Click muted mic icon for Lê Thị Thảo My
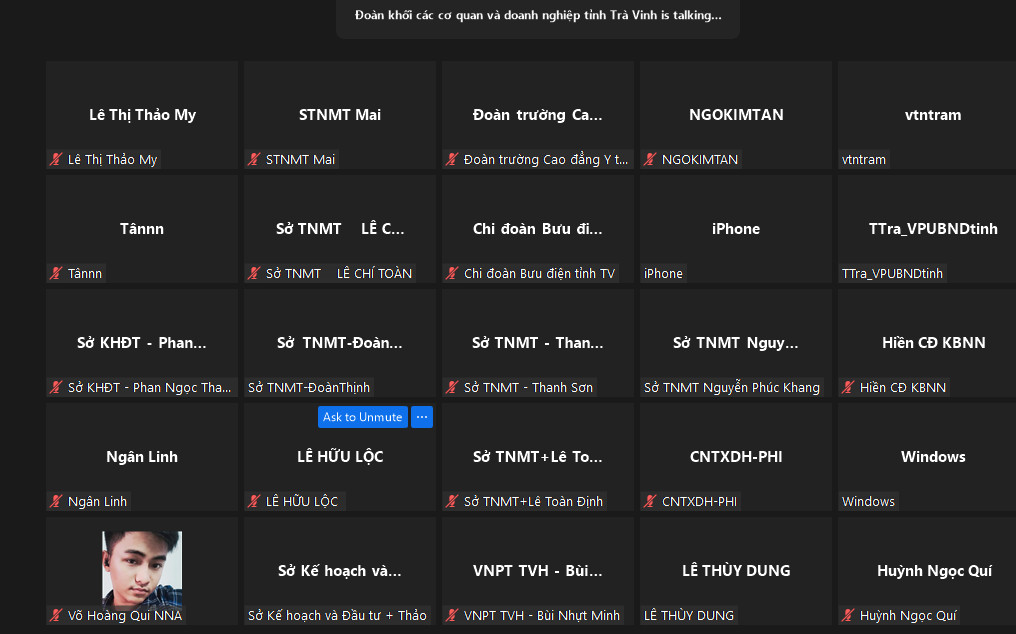The image size is (1016, 634). point(57,160)
